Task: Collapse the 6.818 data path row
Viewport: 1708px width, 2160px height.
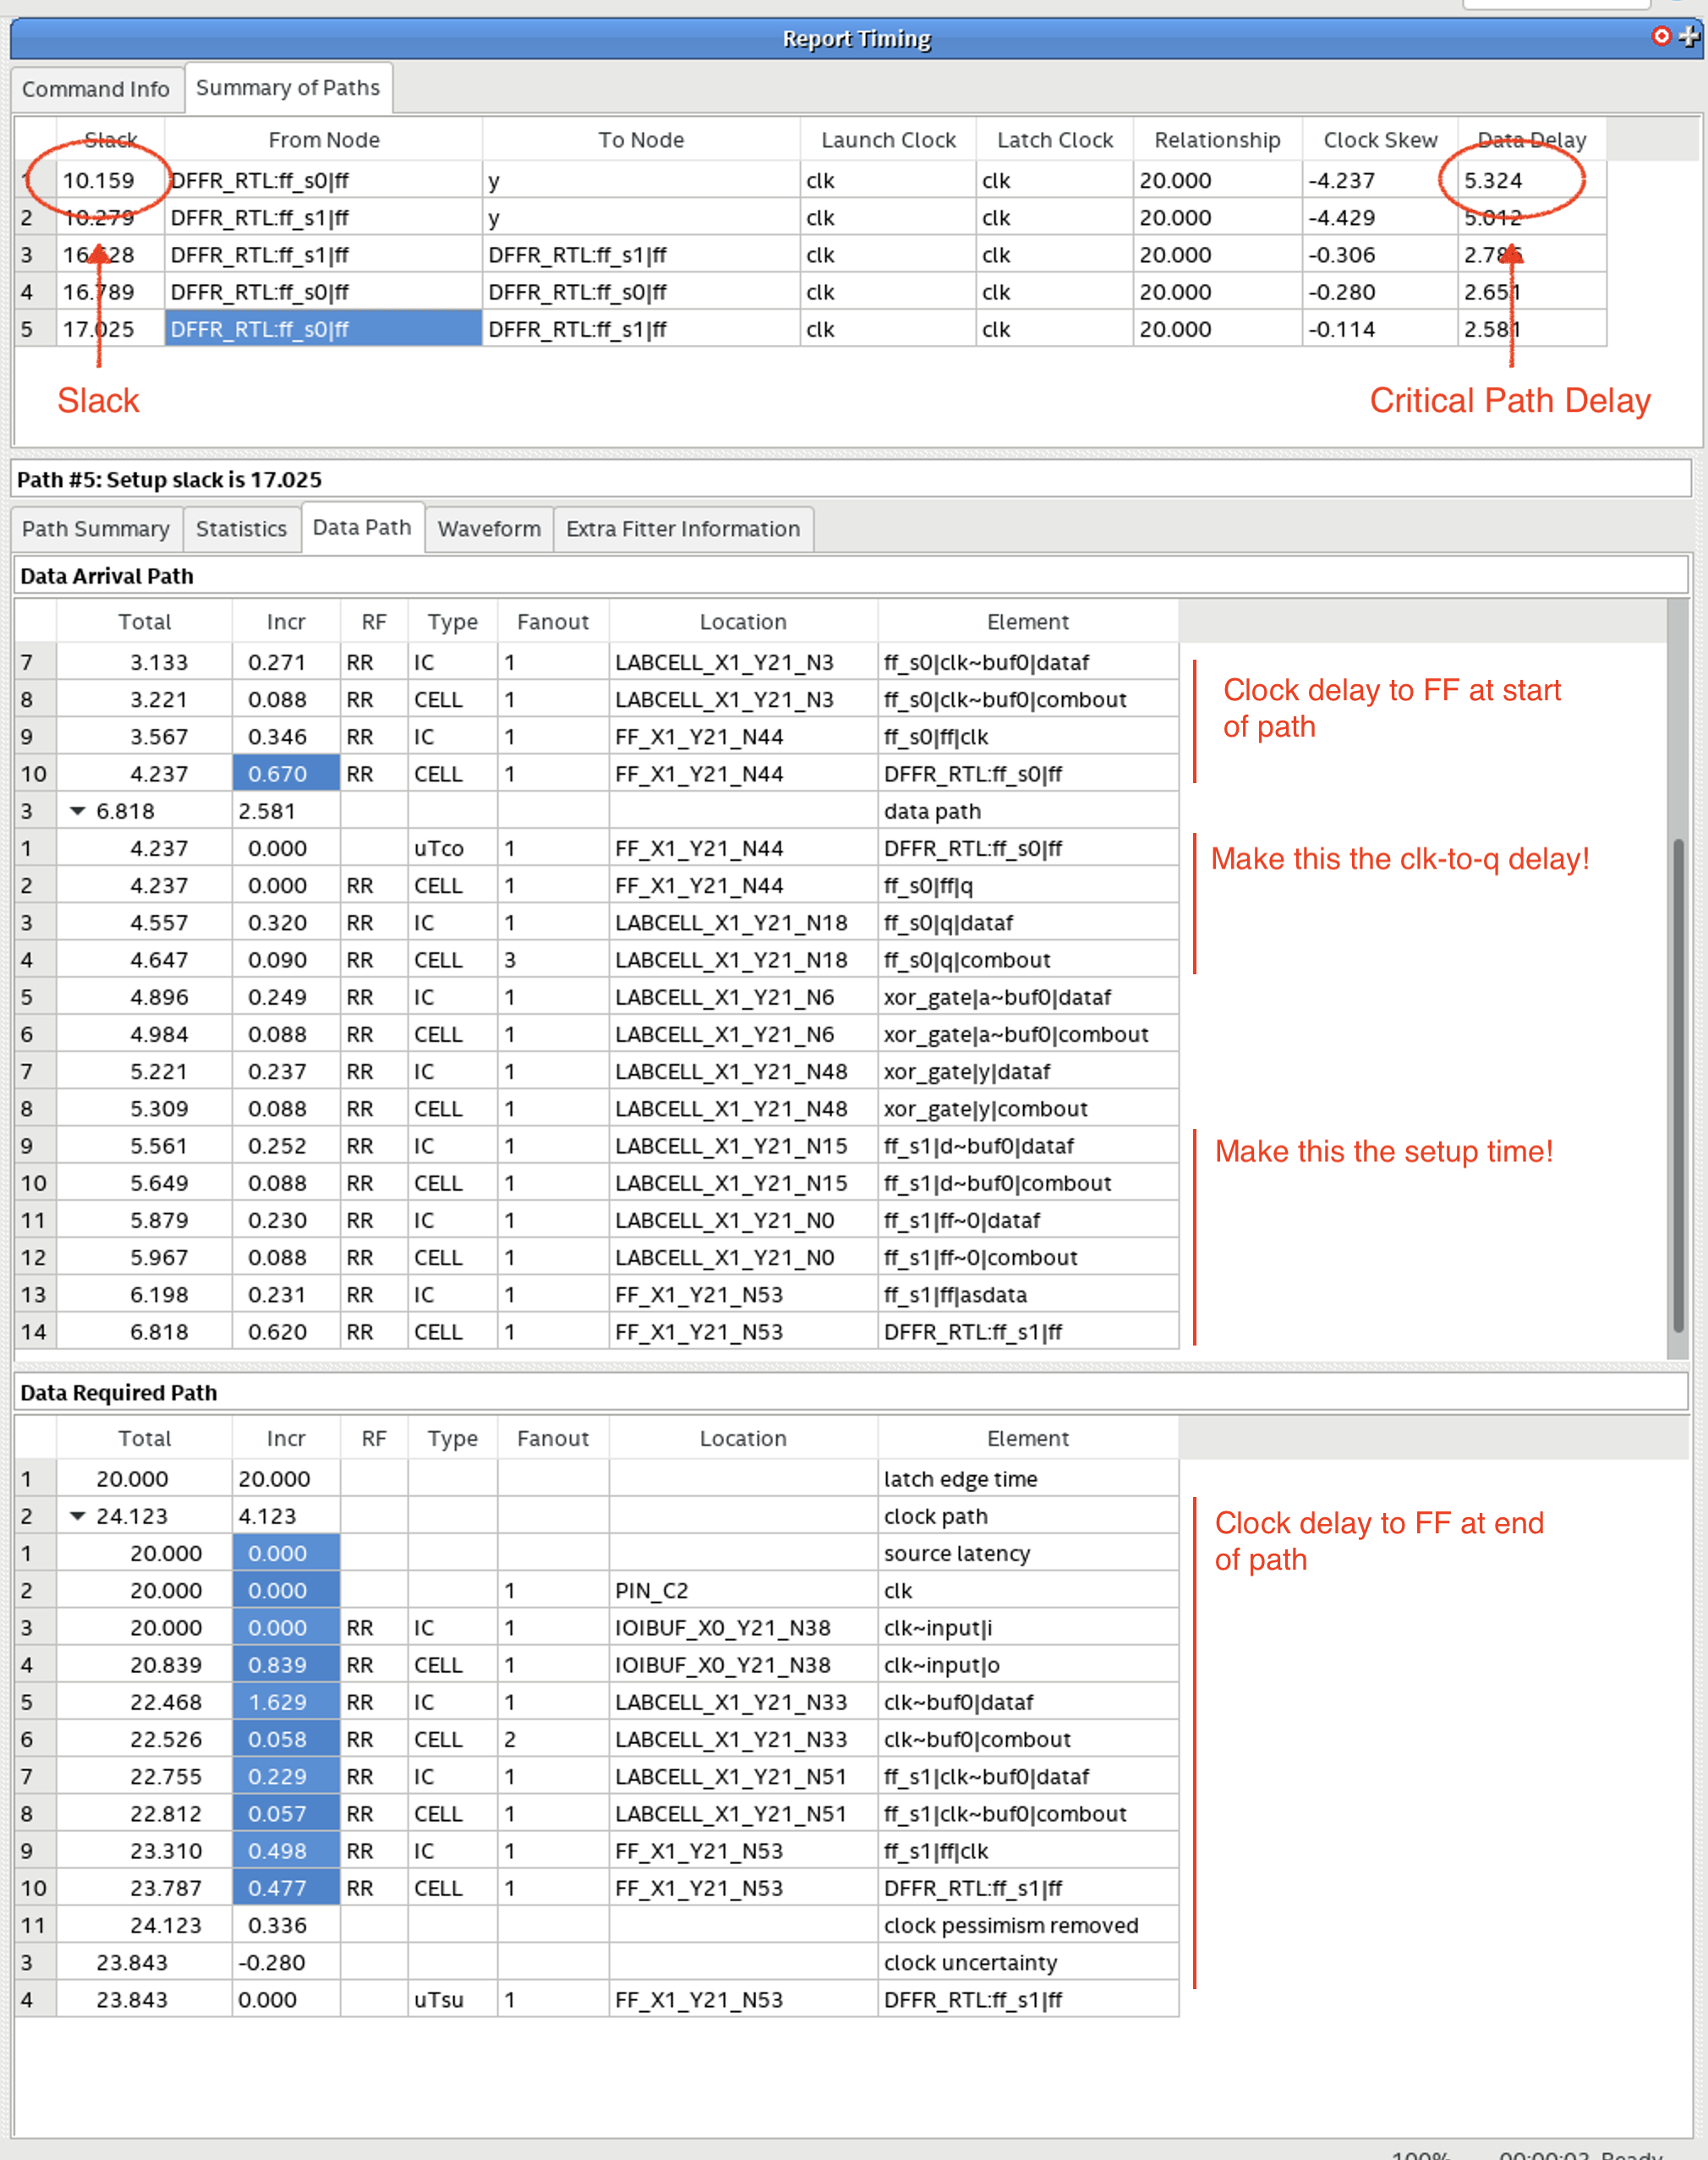Action: click(x=77, y=811)
